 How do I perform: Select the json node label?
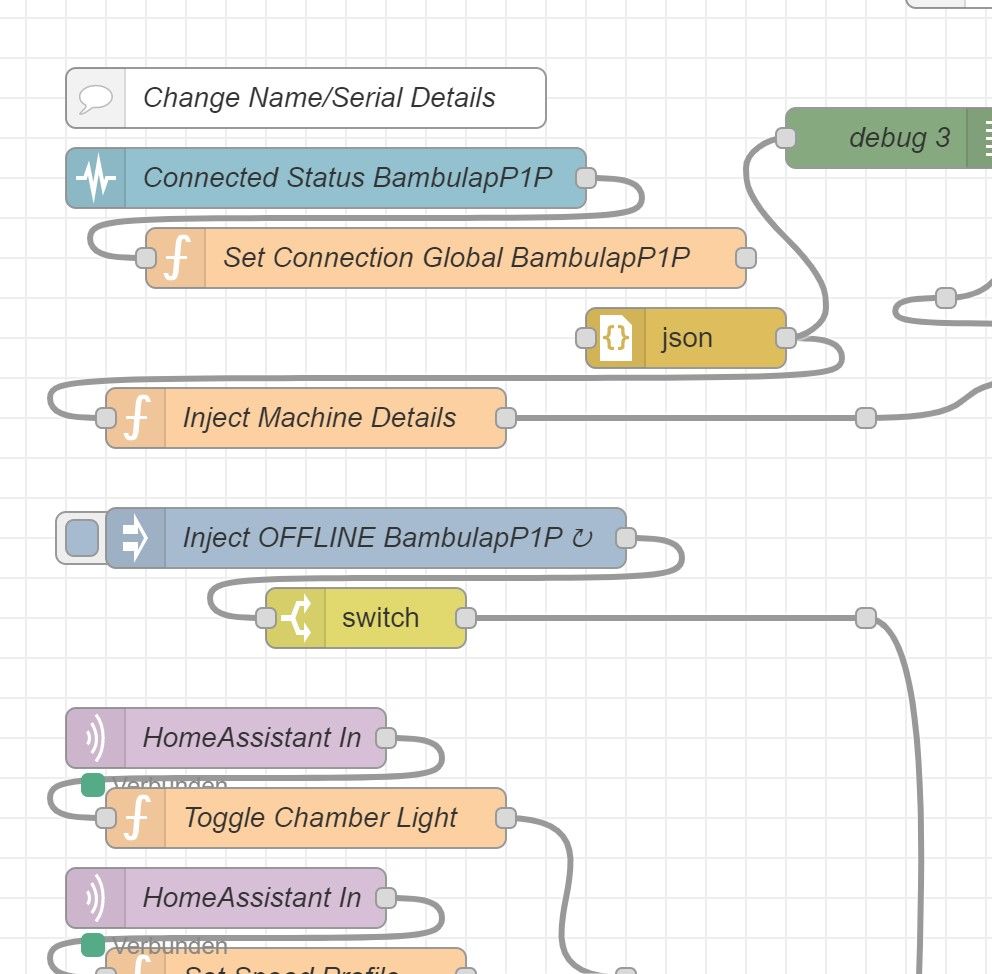(x=687, y=338)
